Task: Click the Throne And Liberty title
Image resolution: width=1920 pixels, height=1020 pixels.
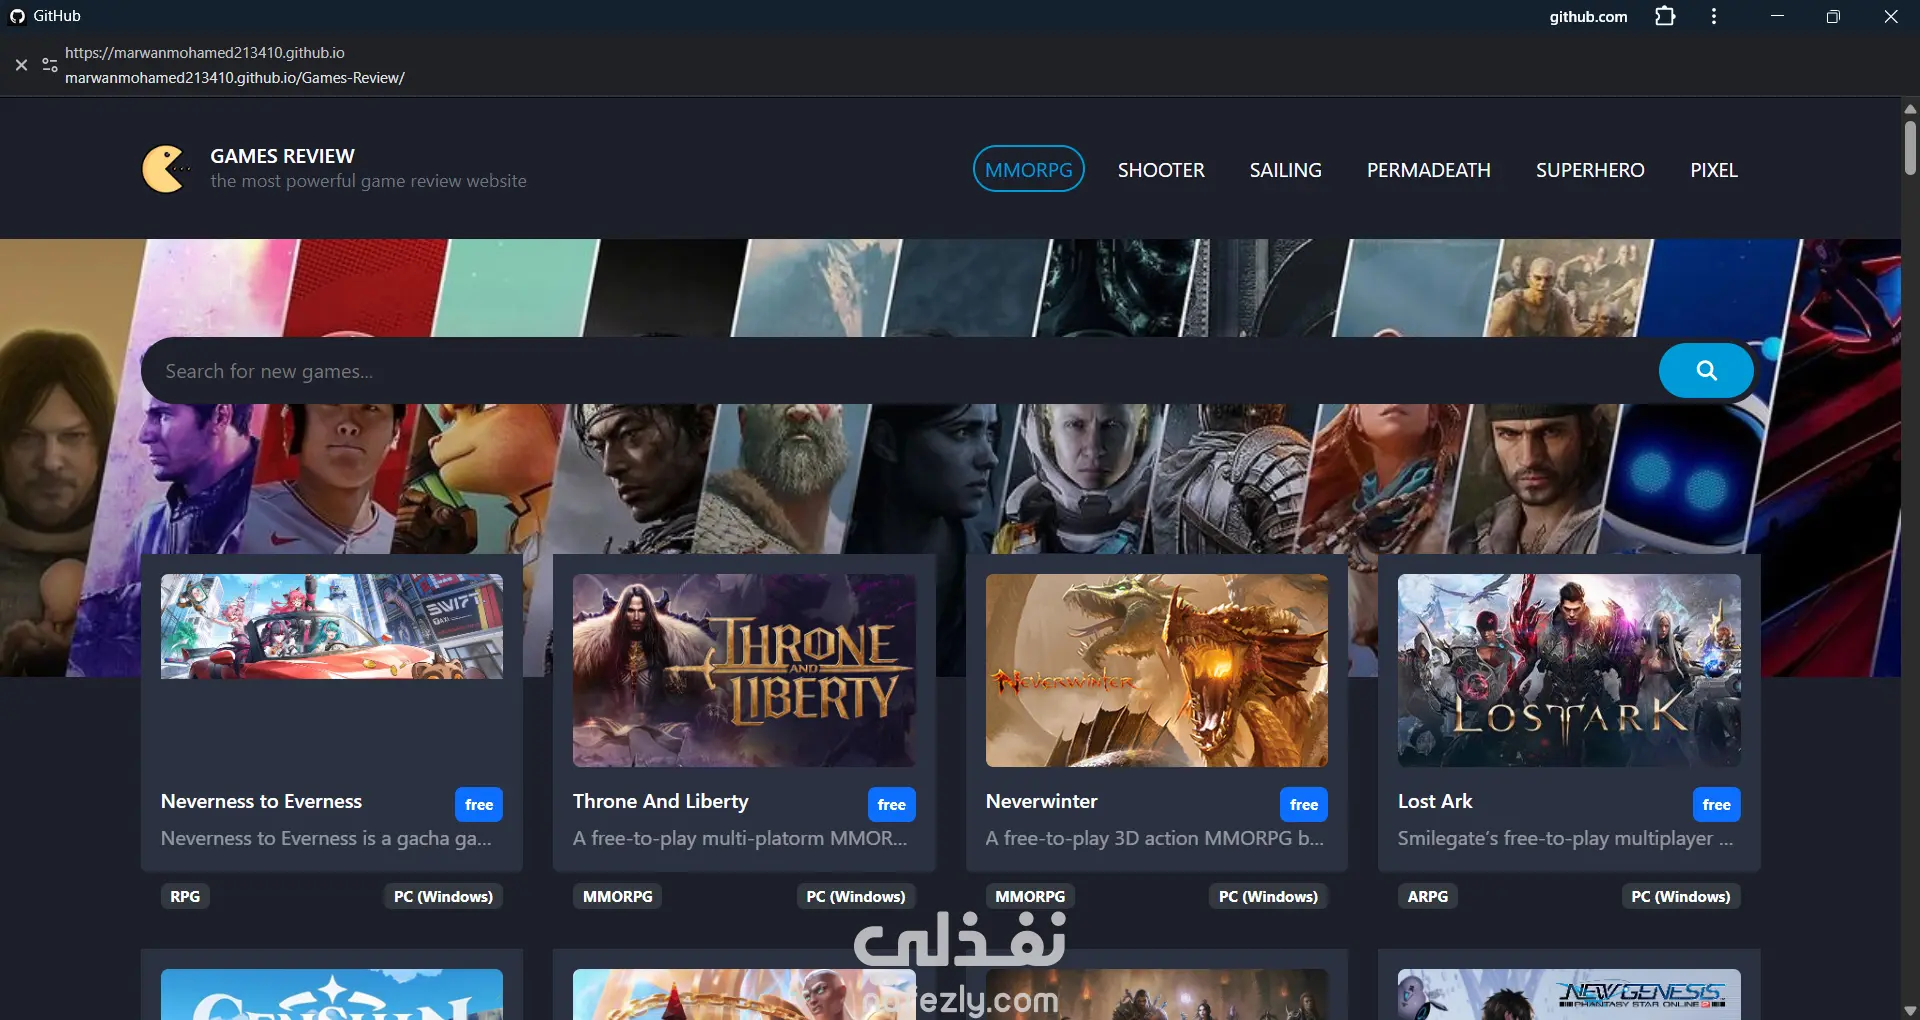Action: (660, 801)
